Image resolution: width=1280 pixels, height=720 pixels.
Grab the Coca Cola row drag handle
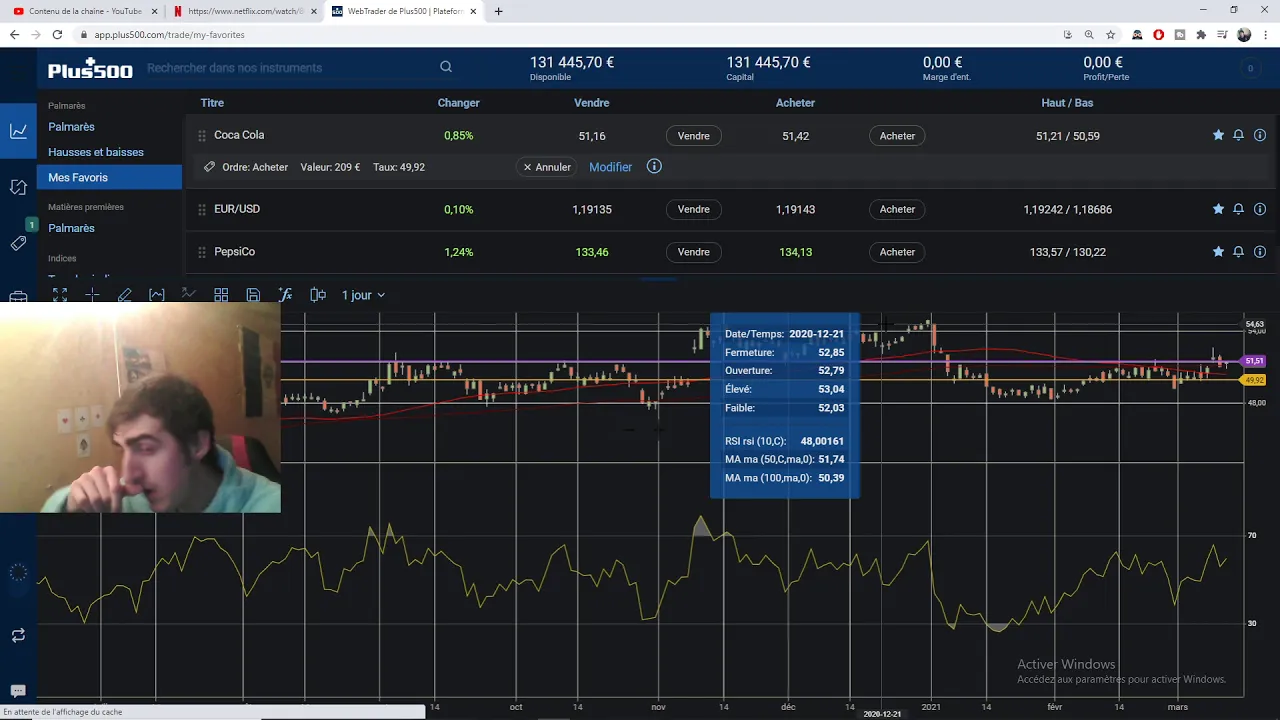(201, 136)
